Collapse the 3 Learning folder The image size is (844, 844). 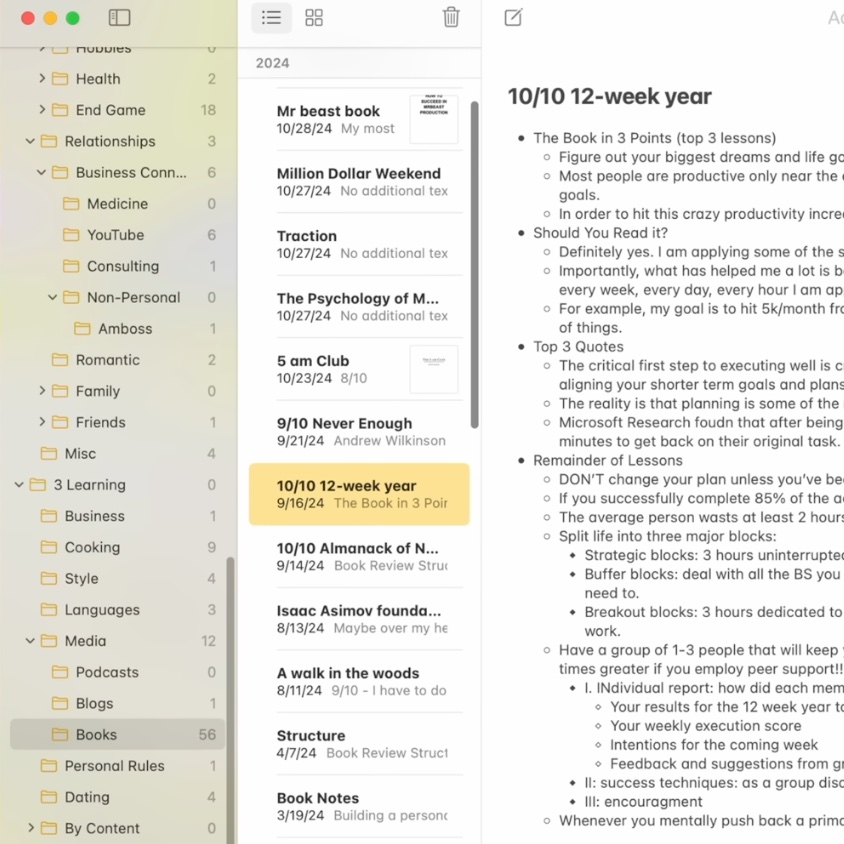click(19, 484)
